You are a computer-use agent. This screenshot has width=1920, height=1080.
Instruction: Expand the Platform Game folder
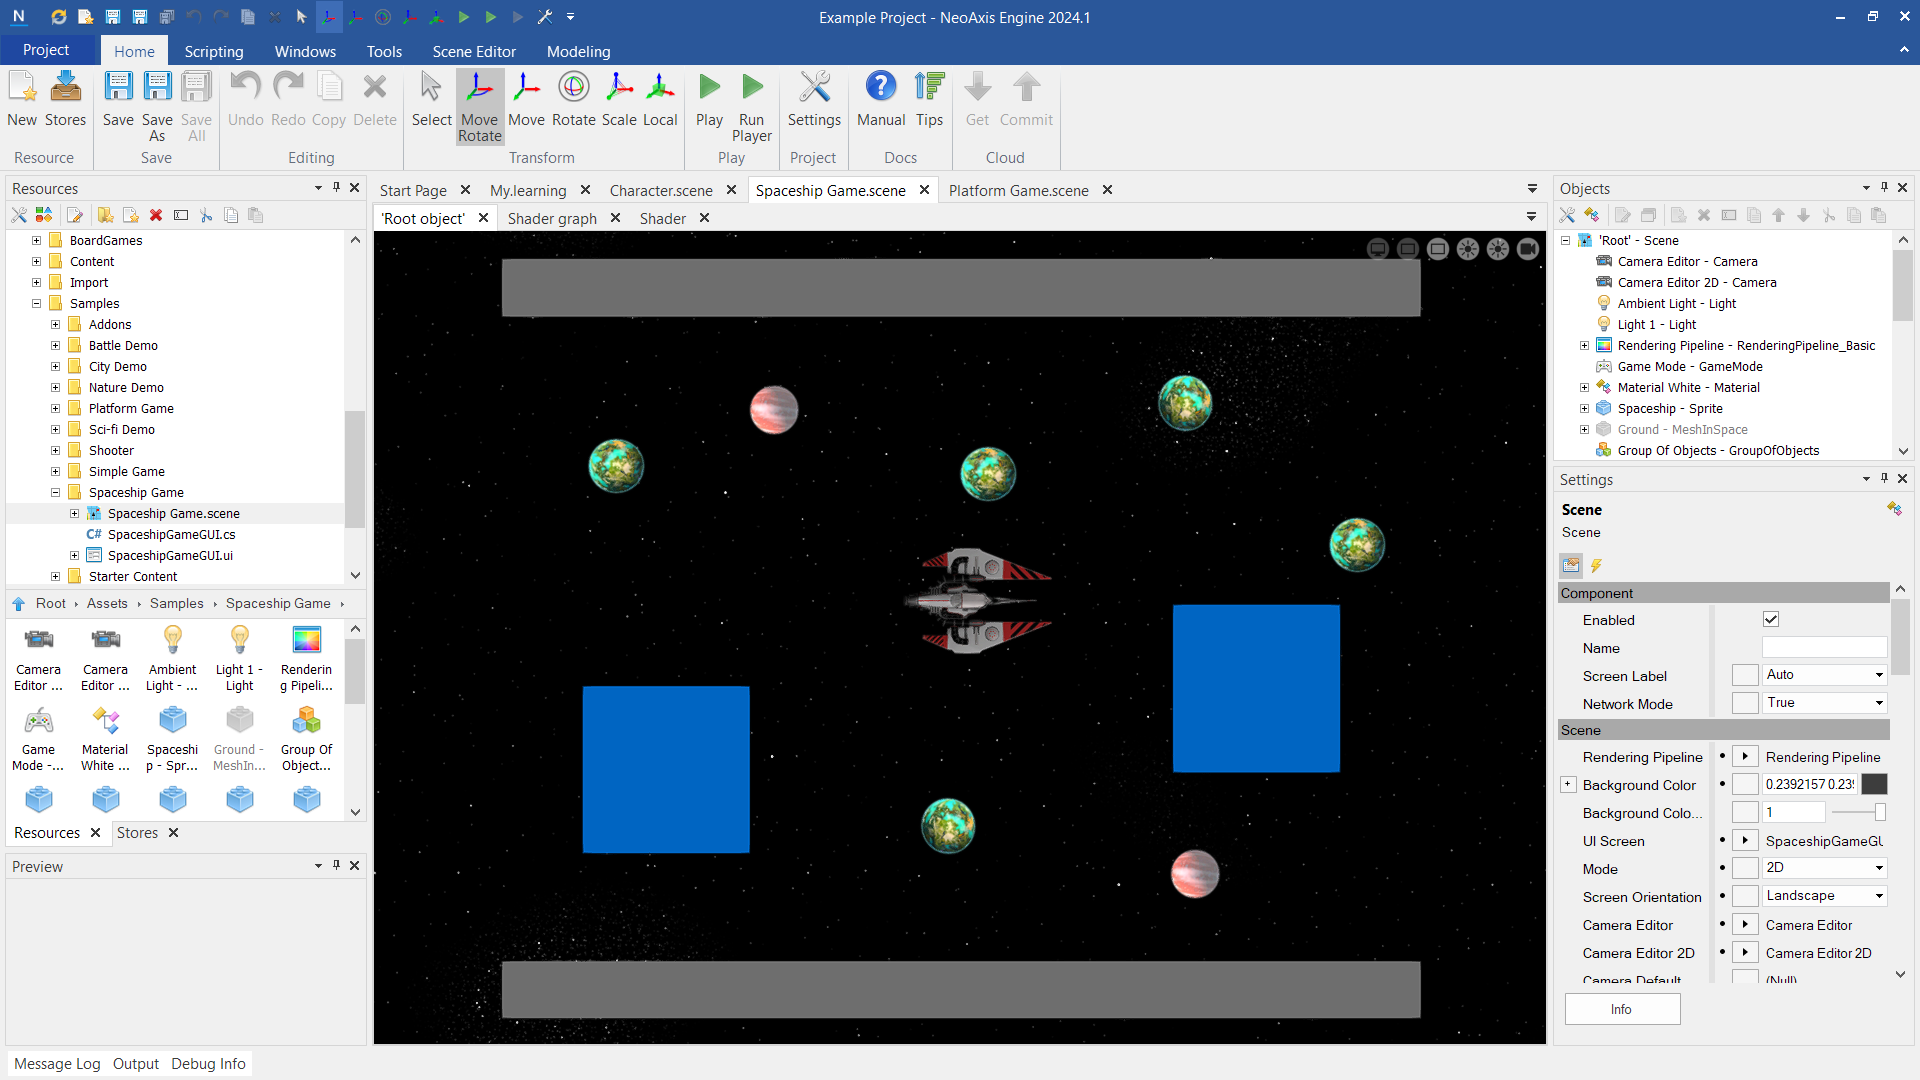(56, 409)
